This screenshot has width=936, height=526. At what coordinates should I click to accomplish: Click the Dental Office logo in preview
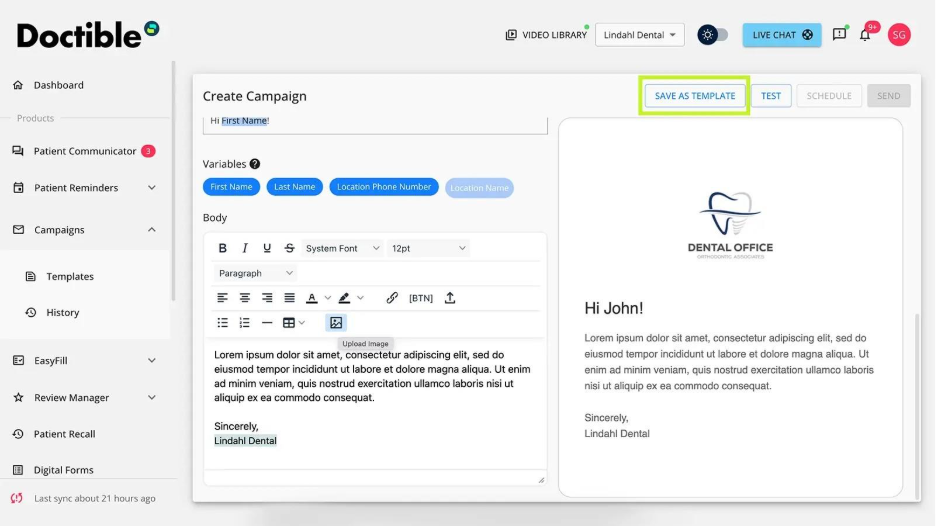[x=730, y=225]
